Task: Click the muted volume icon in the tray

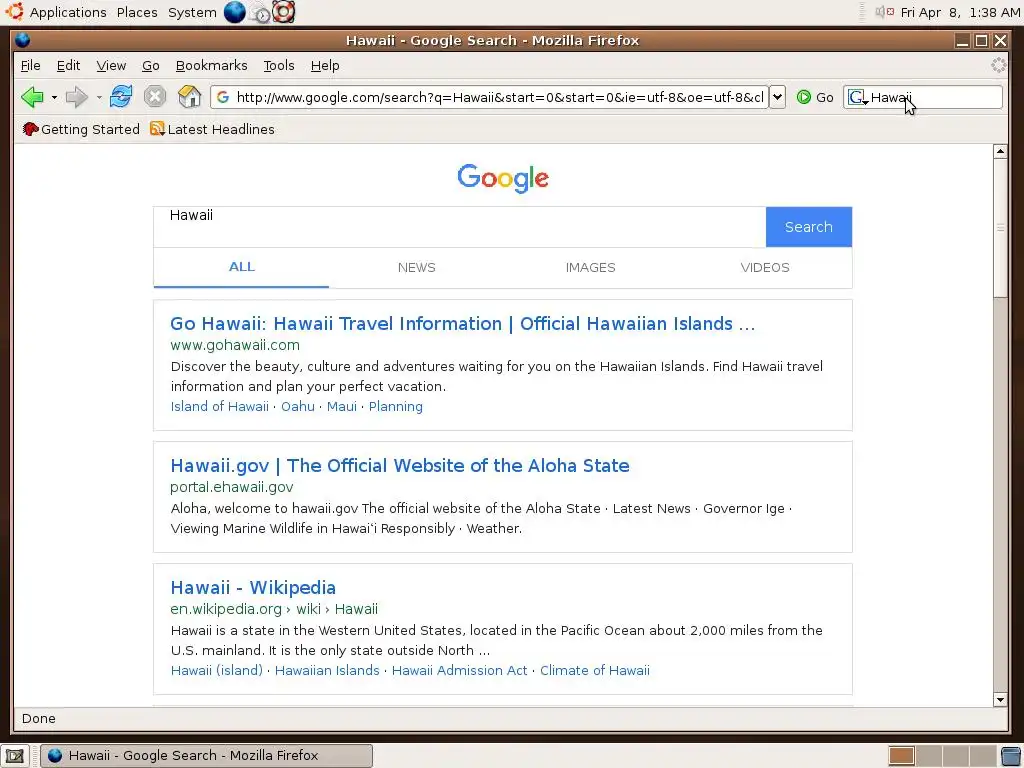Action: [x=884, y=12]
